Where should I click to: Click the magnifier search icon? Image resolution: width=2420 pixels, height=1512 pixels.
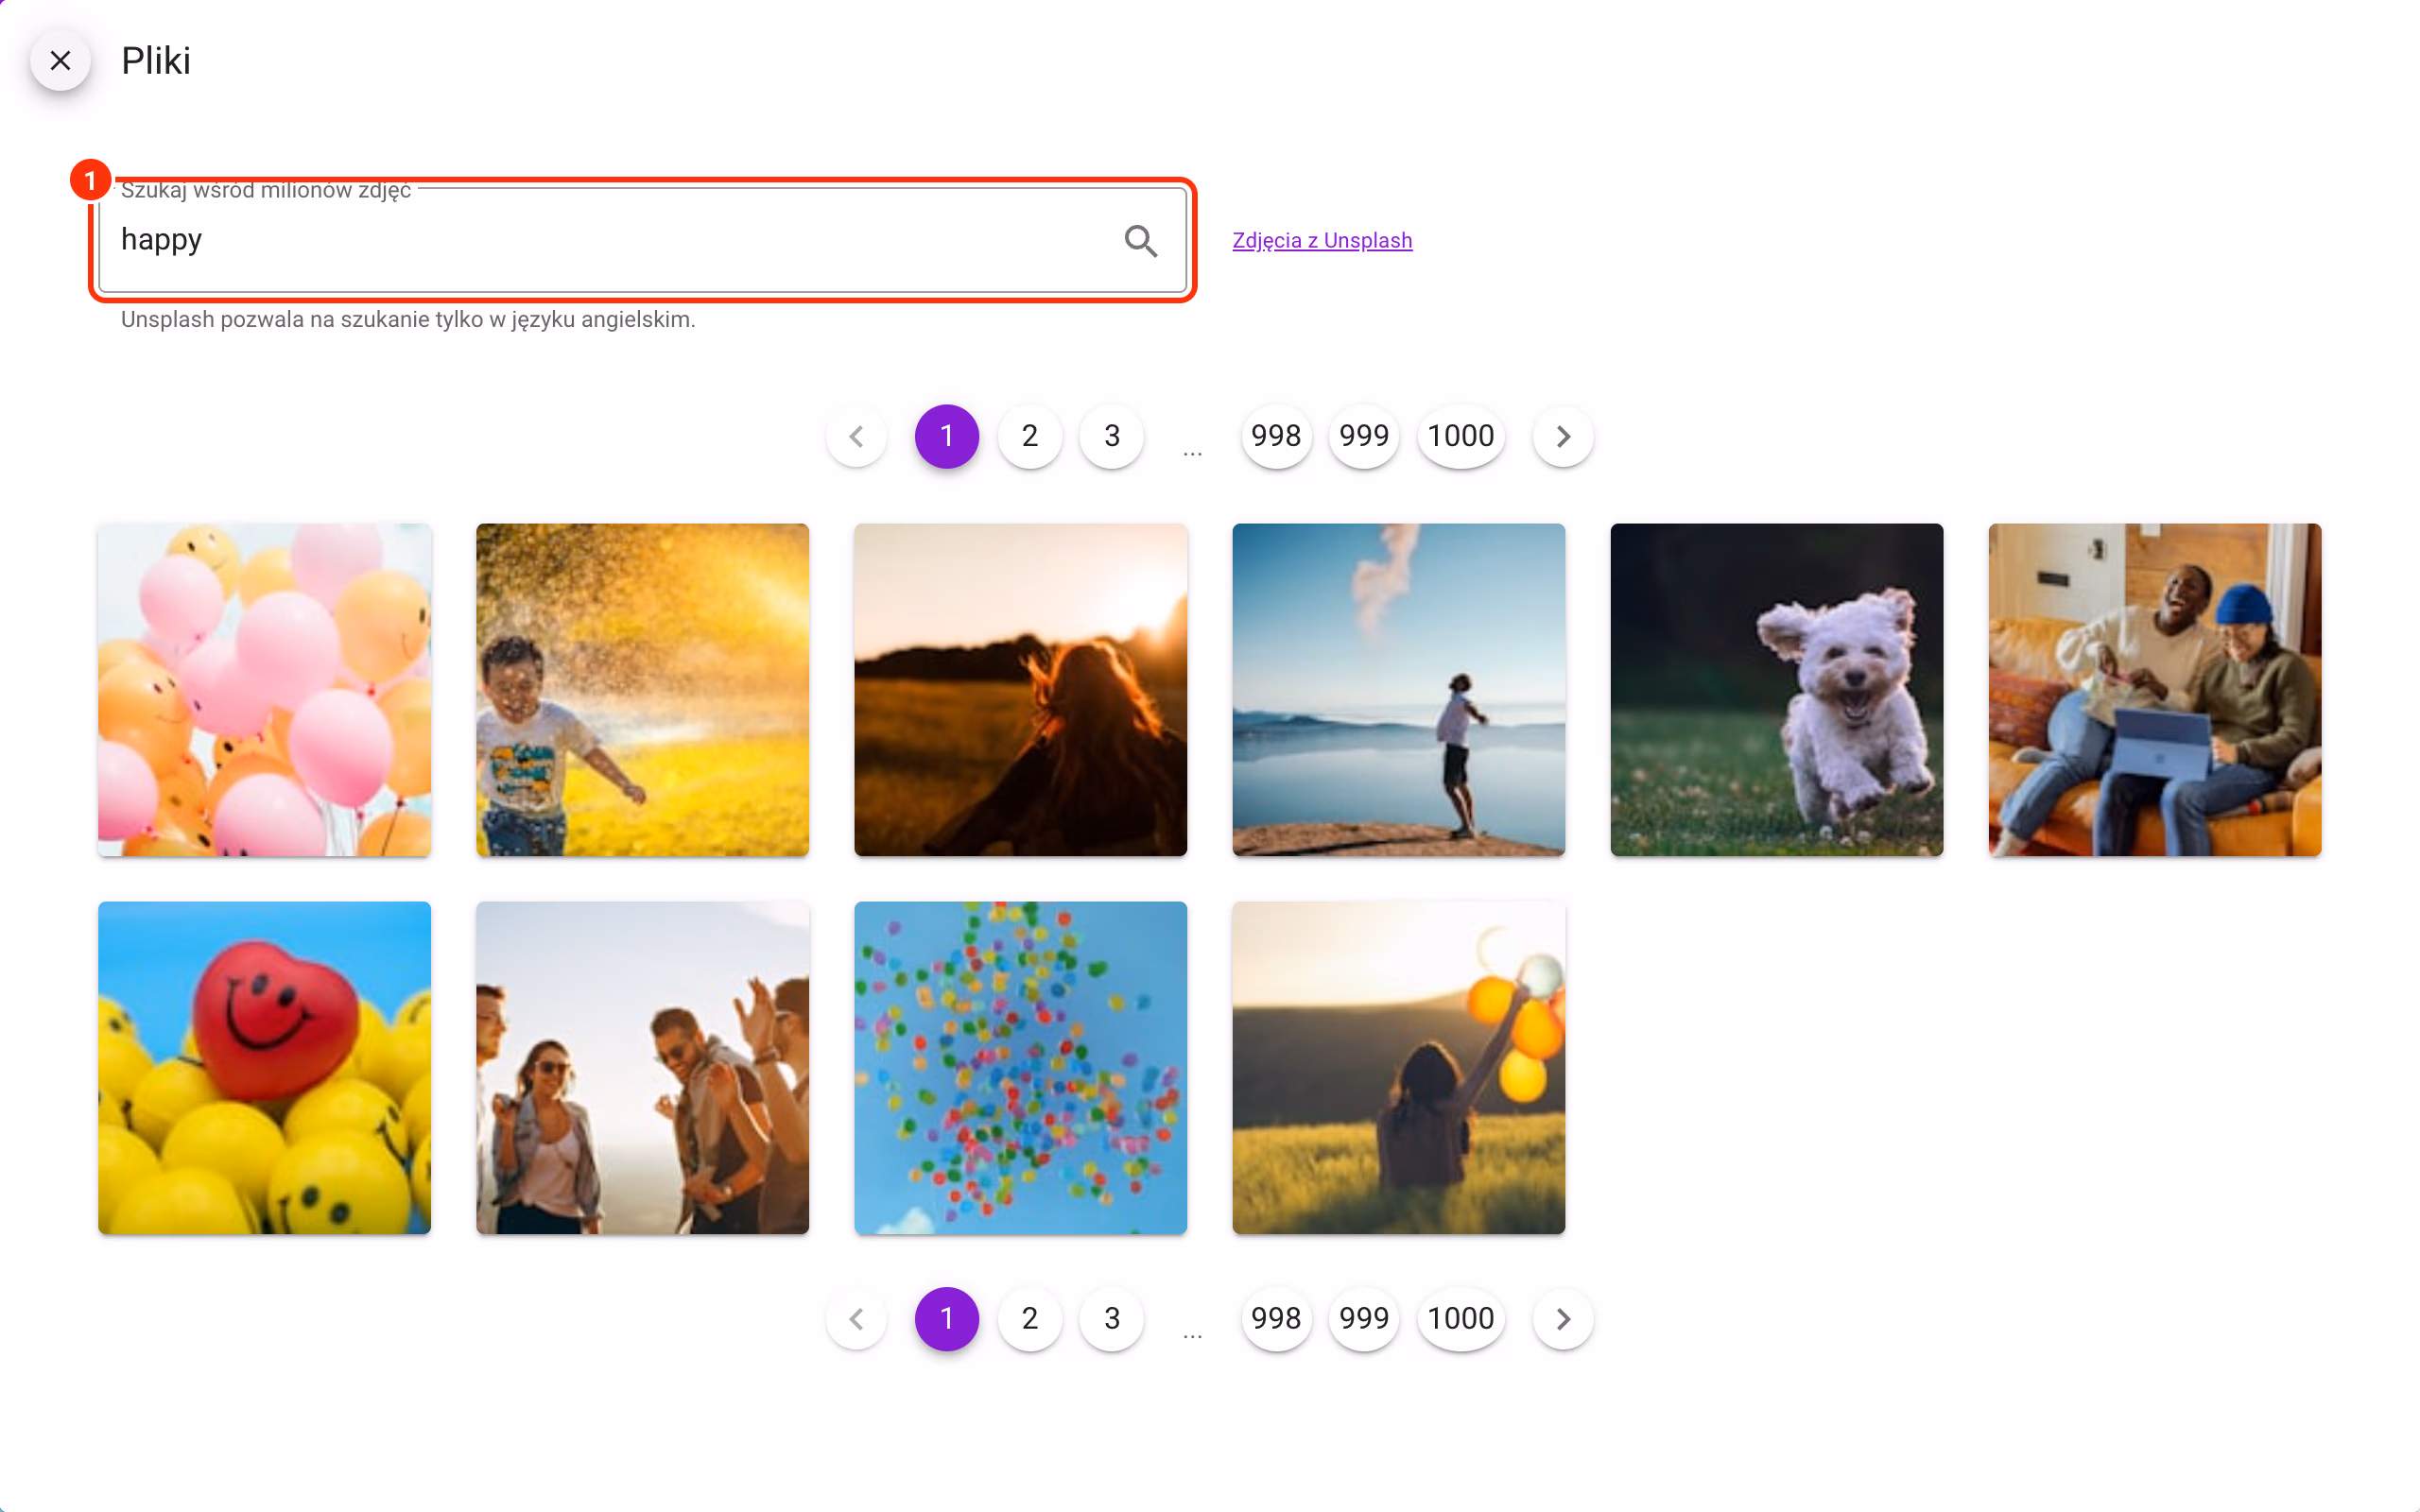pyautogui.click(x=1141, y=241)
